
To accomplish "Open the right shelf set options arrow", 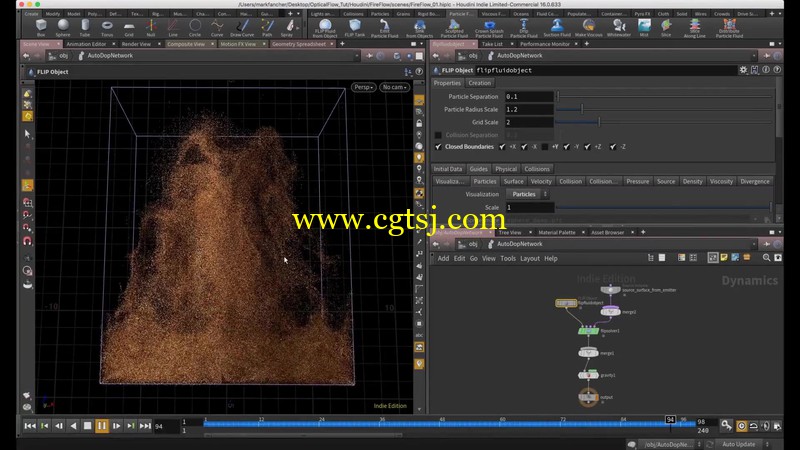I will [x=780, y=13].
